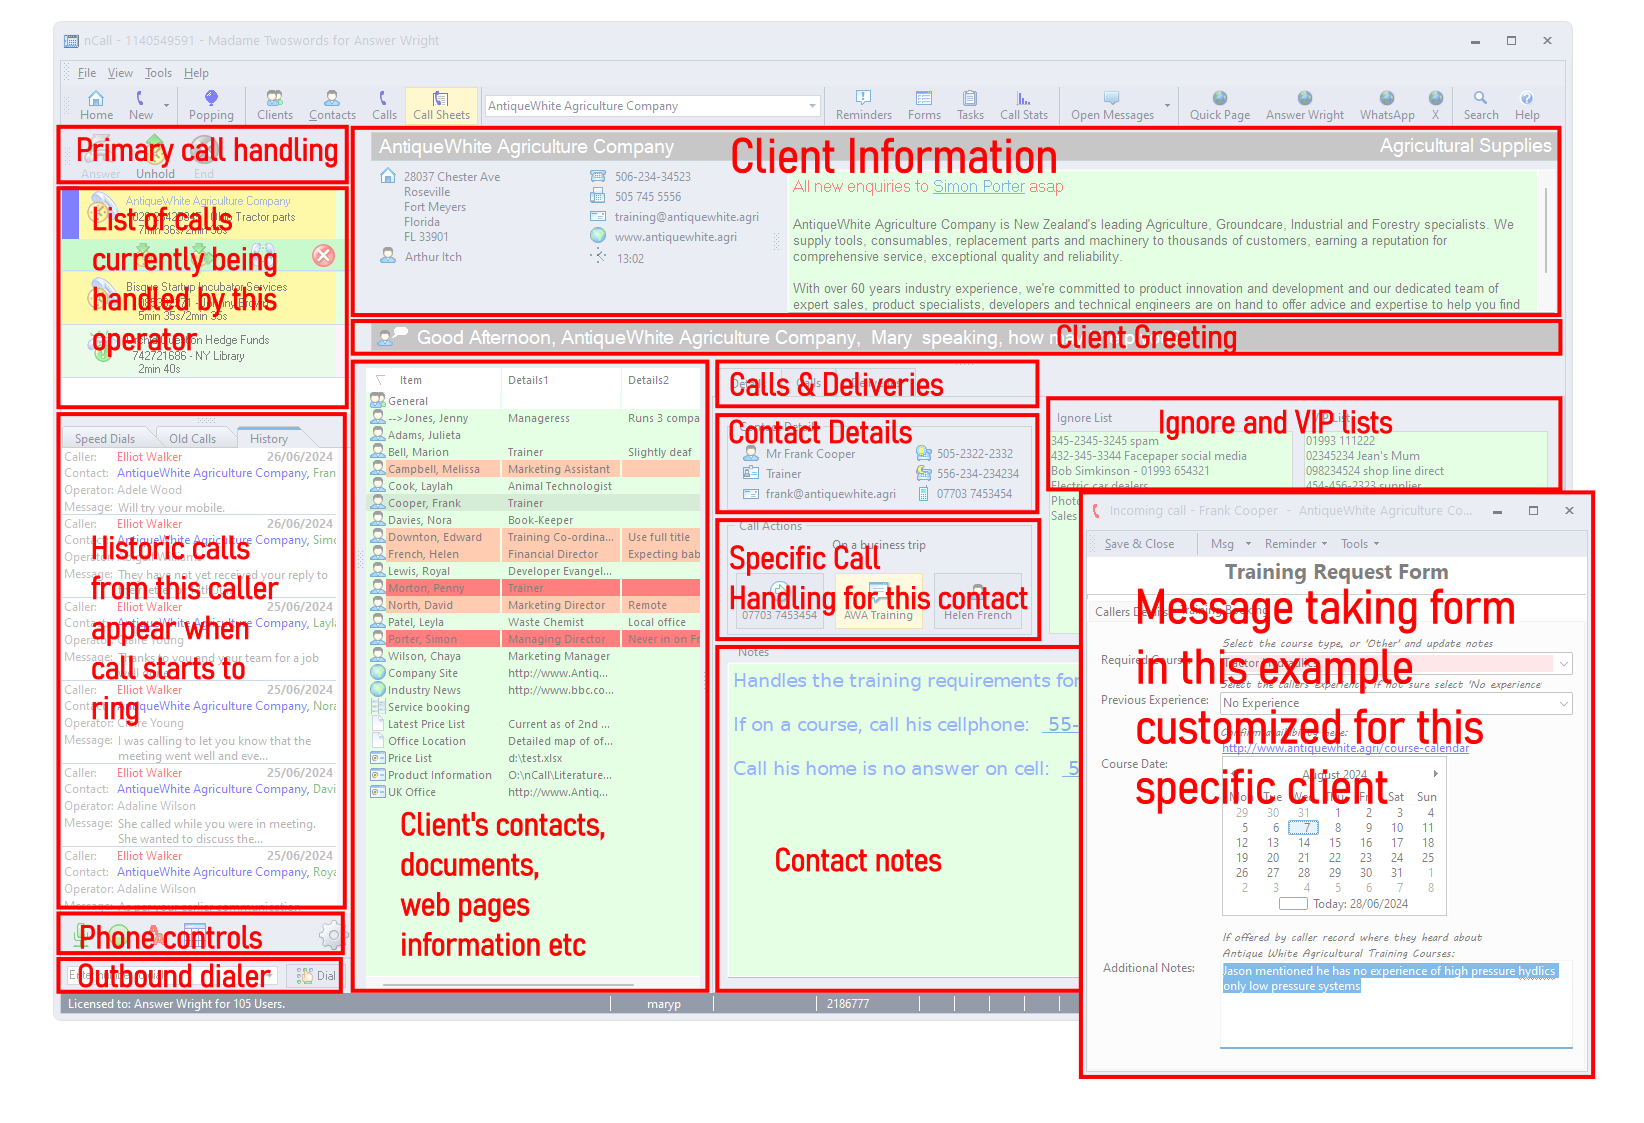Open the Help menu
Screen dimensions: 1644x1123
click(x=196, y=73)
